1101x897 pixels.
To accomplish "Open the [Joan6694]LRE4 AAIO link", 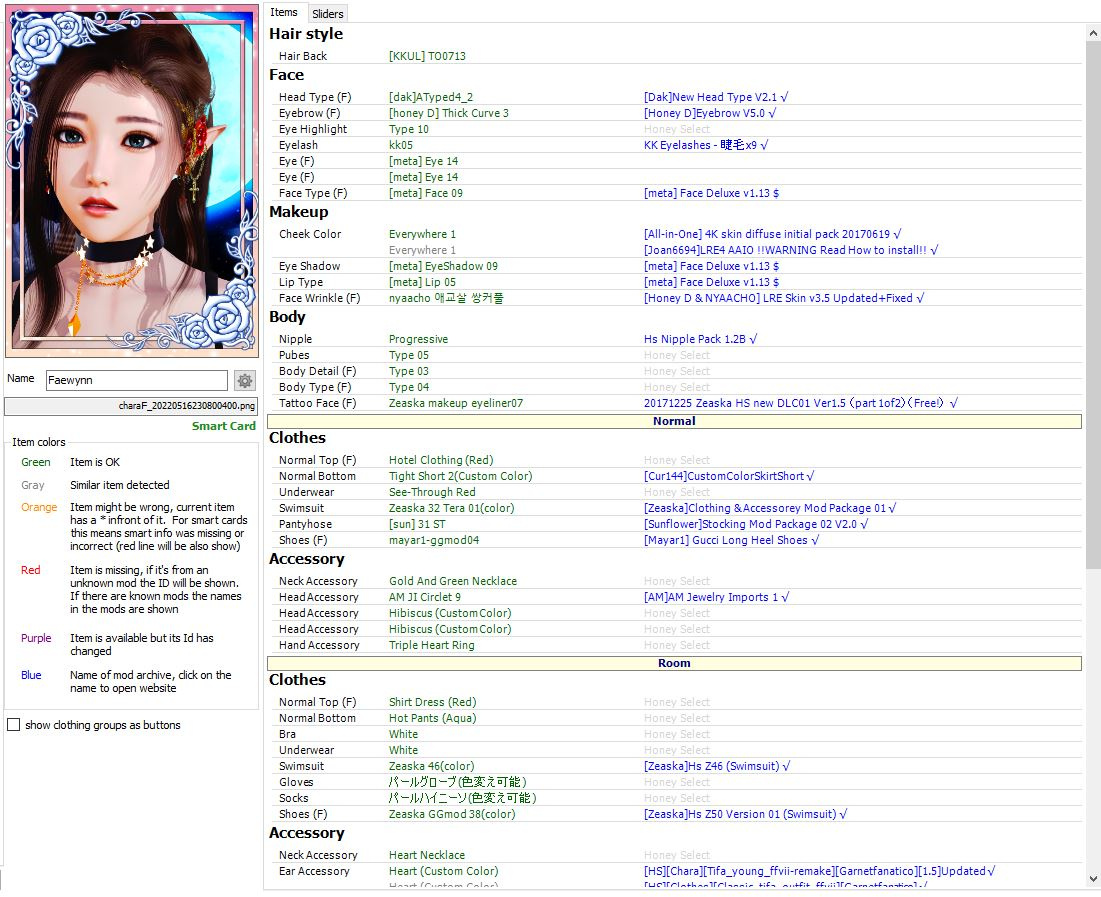I will tap(791, 250).
